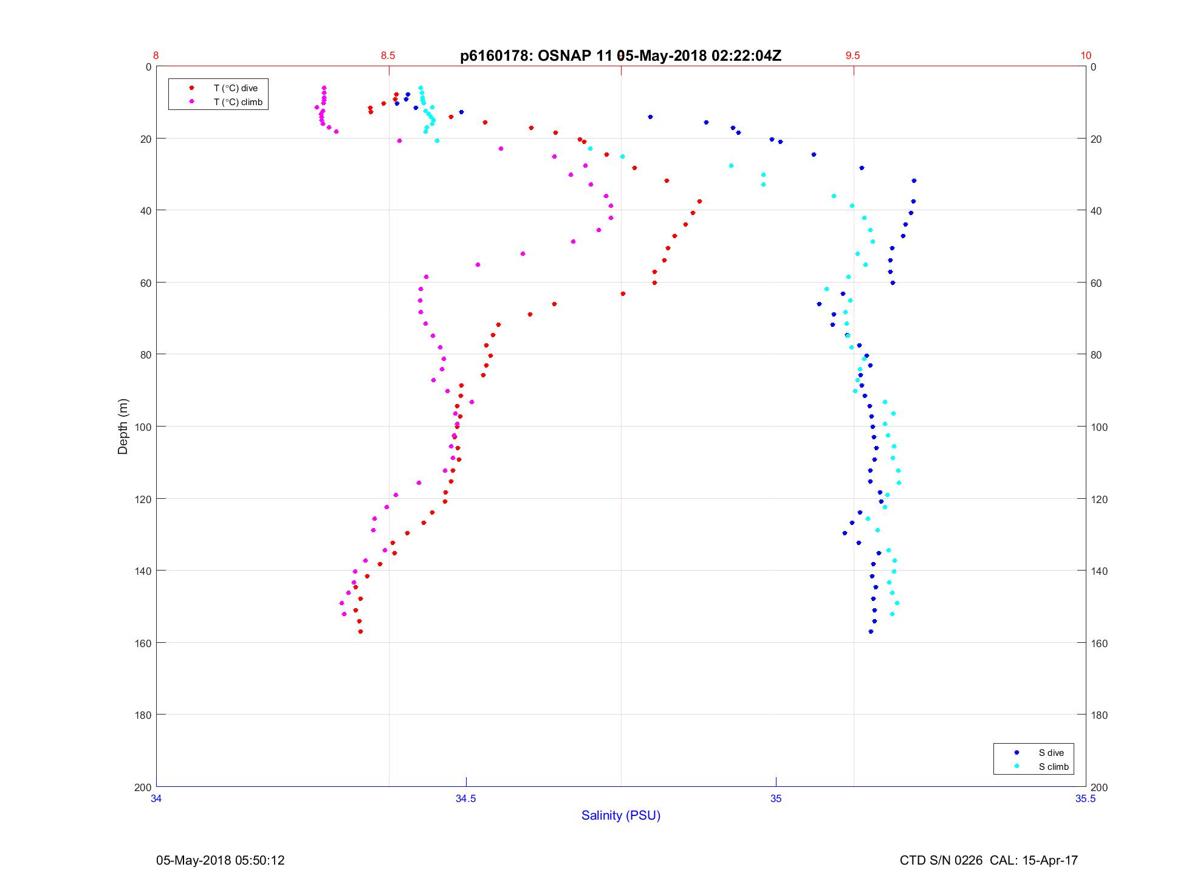Select the 'T (°C) climb' legend label
1200x885 pixels.
[238, 102]
